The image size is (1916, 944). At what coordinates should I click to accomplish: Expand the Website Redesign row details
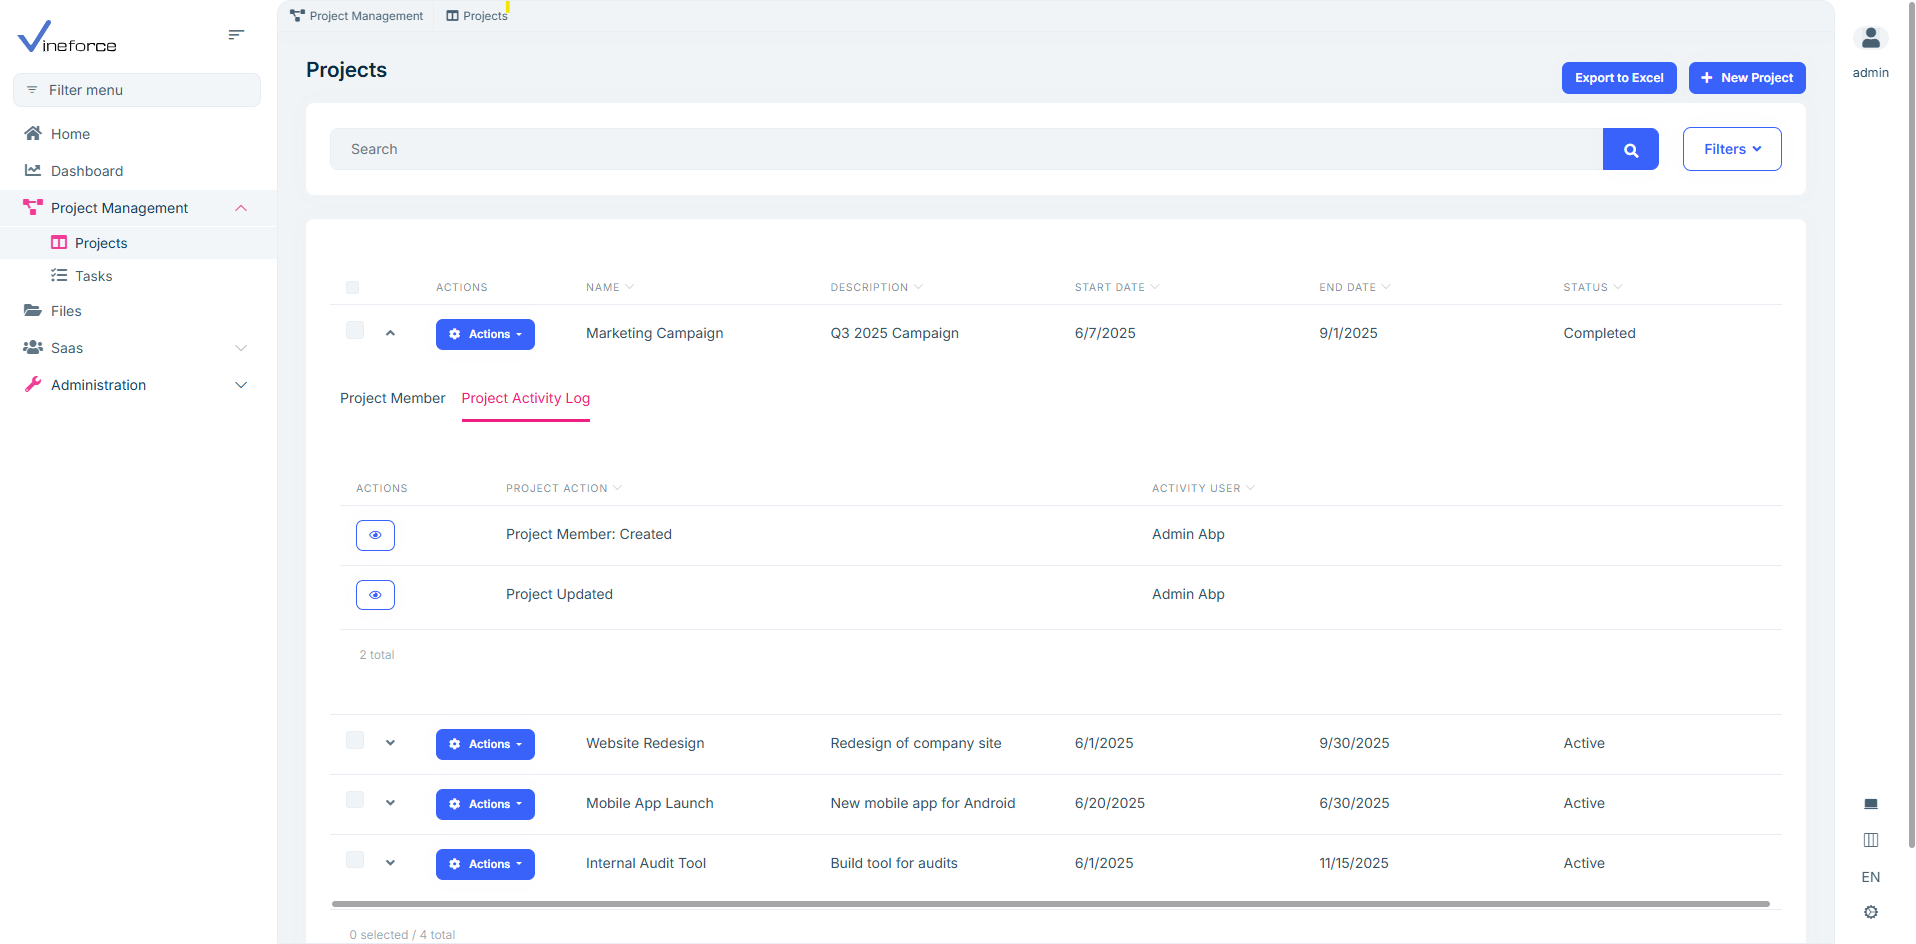point(390,743)
